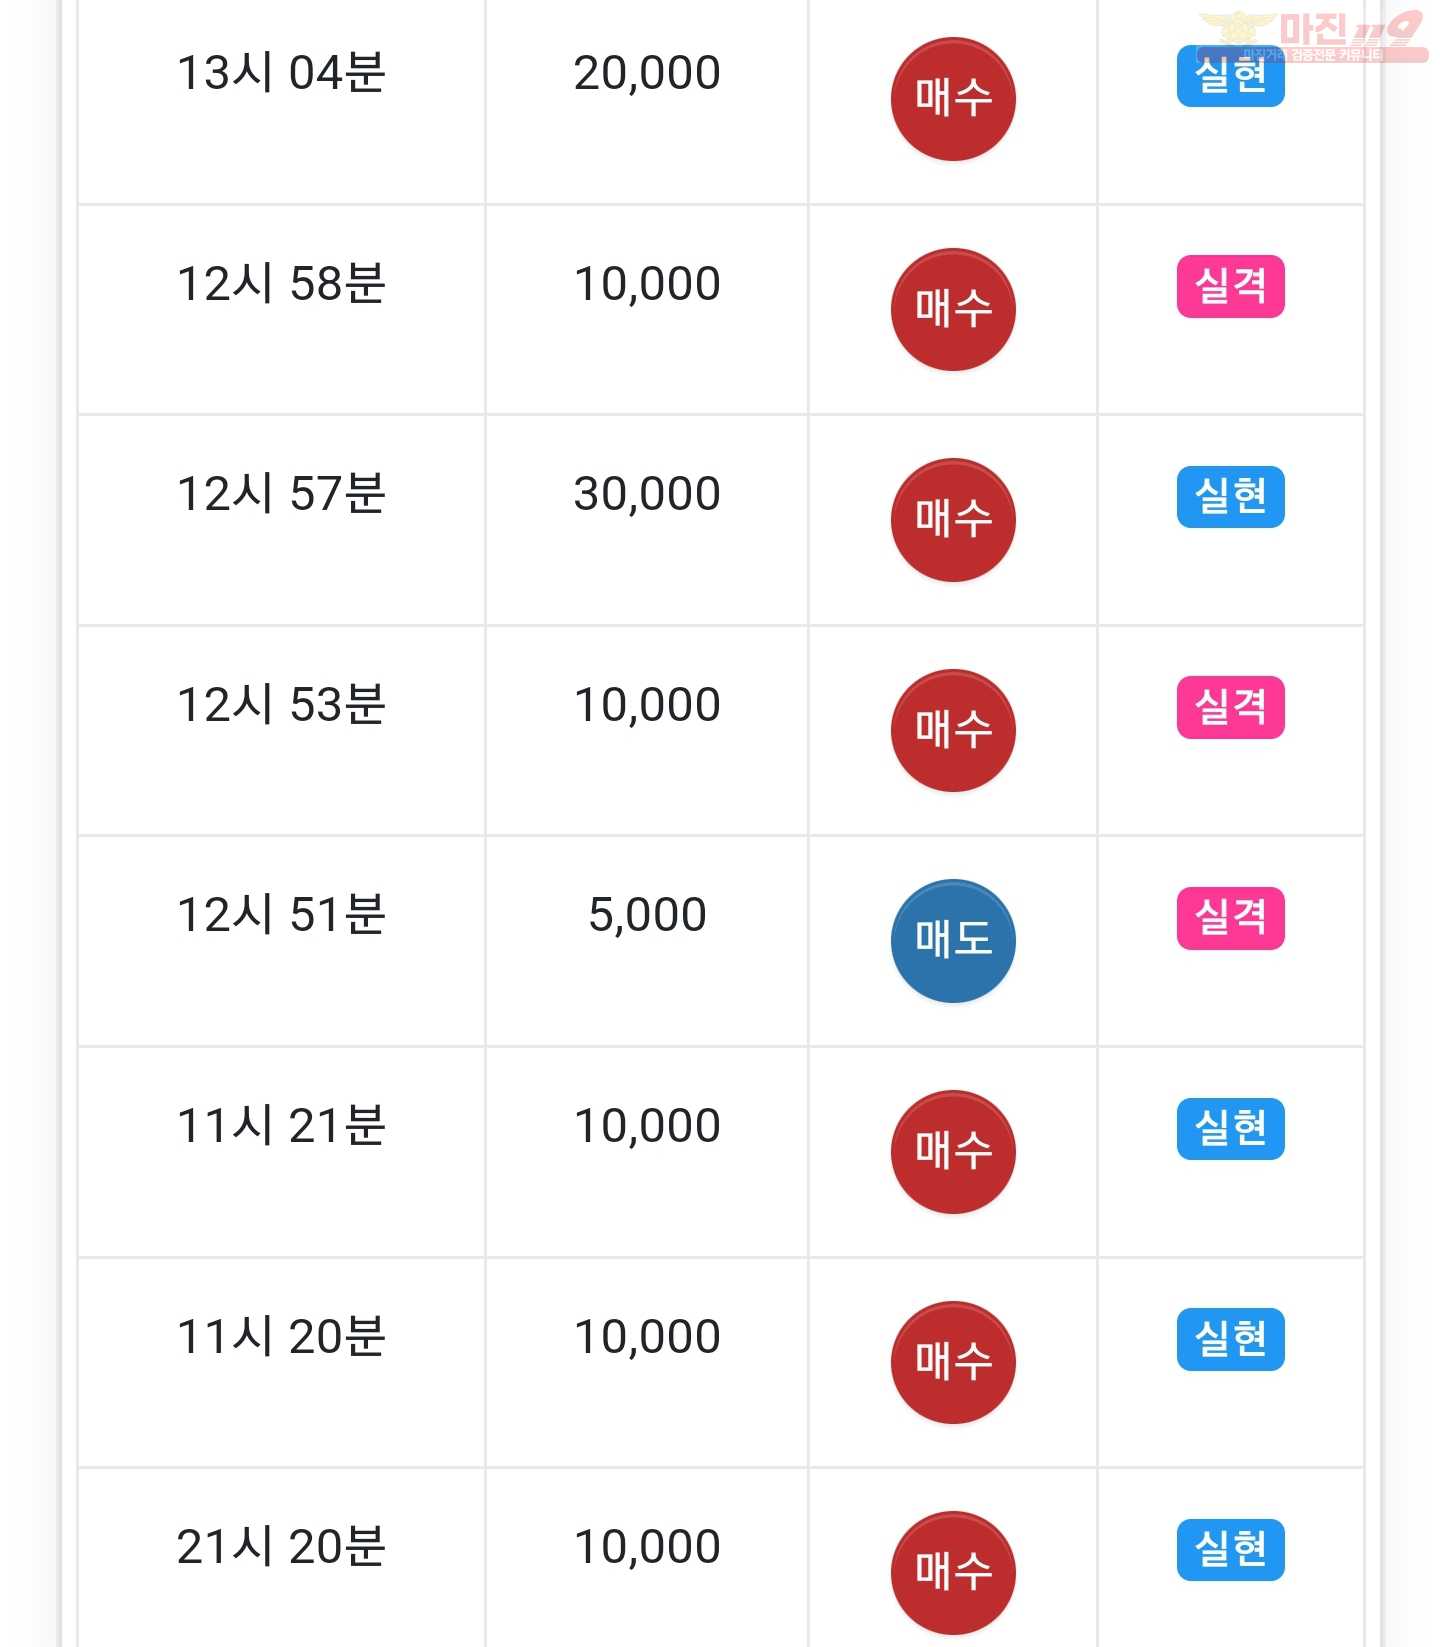Open the 마진 watermark logo at top right

(x=1313, y=36)
